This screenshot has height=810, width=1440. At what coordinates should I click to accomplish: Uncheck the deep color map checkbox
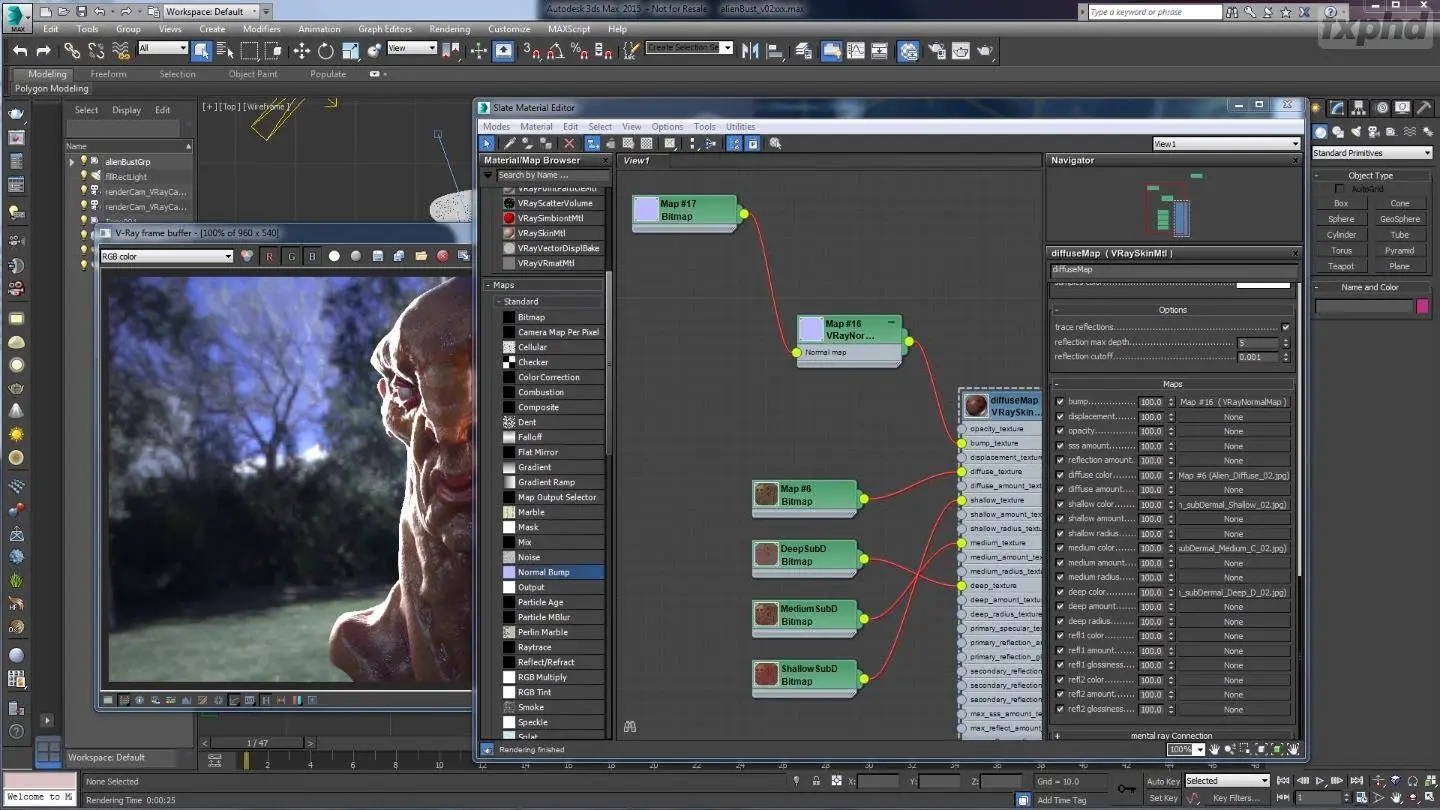click(x=1060, y=592)
